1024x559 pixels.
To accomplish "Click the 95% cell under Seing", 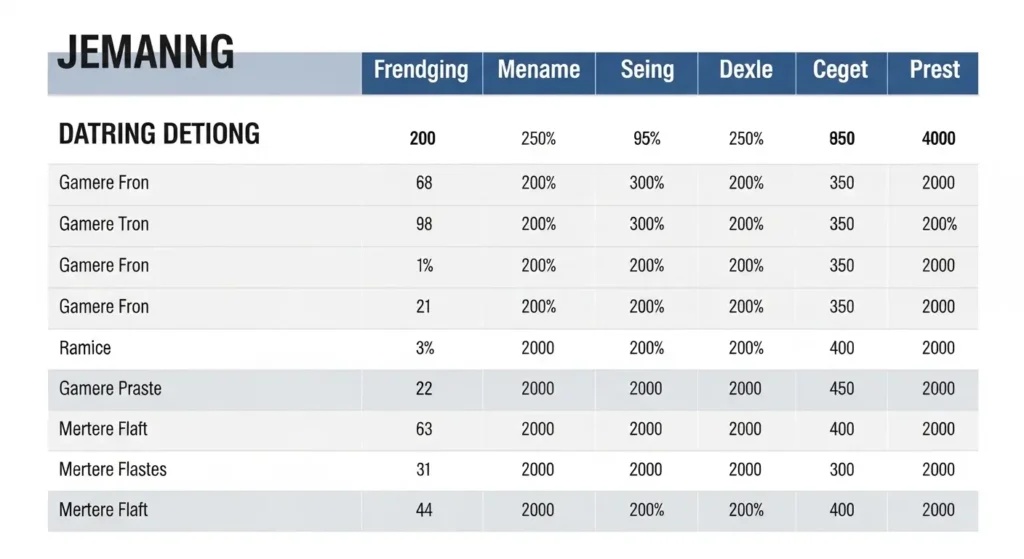I will point(646,139).
